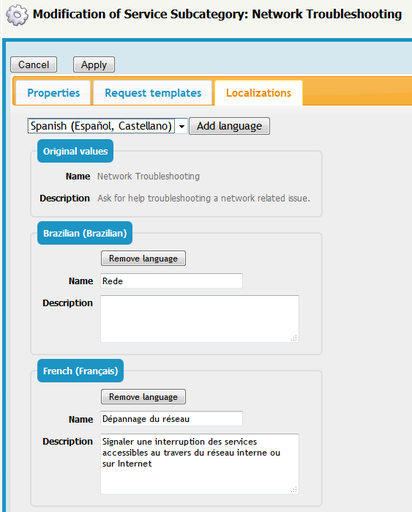
Task: Click the empty Brazilian Description text area
Action: pos(200,319)
